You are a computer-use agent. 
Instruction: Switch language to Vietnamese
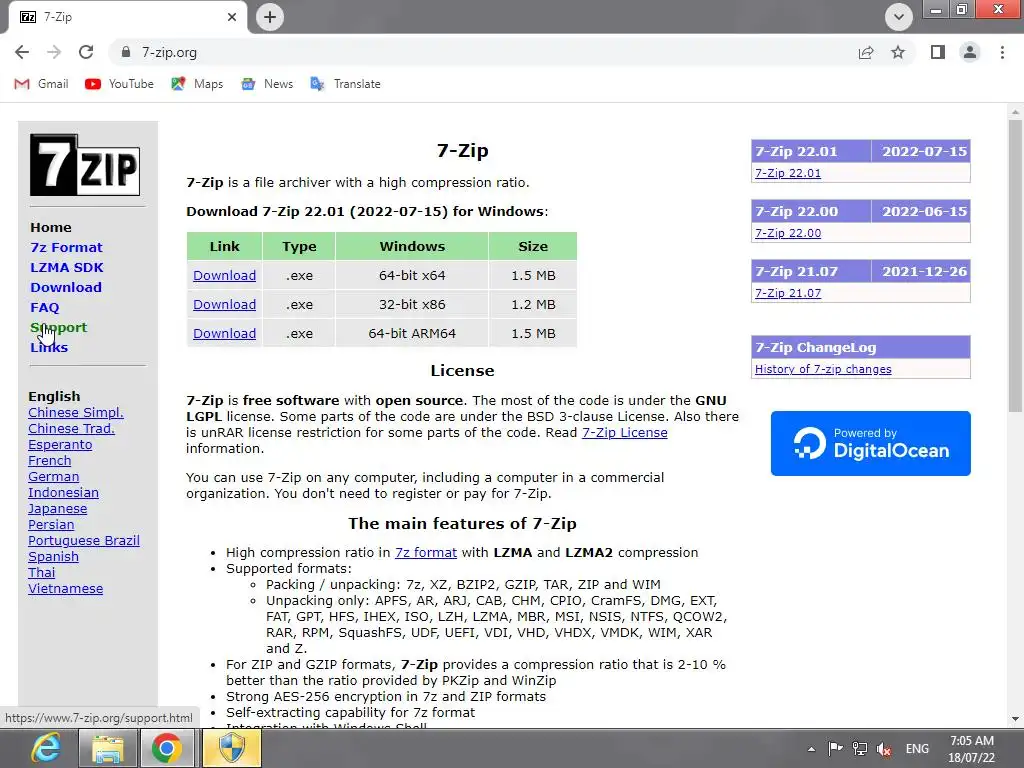(x=65, y=588)
